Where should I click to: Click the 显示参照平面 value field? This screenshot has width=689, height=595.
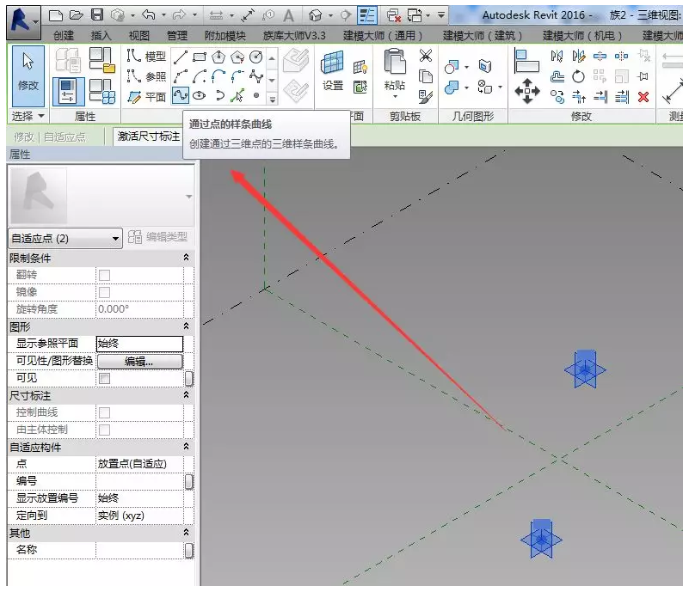139,343
